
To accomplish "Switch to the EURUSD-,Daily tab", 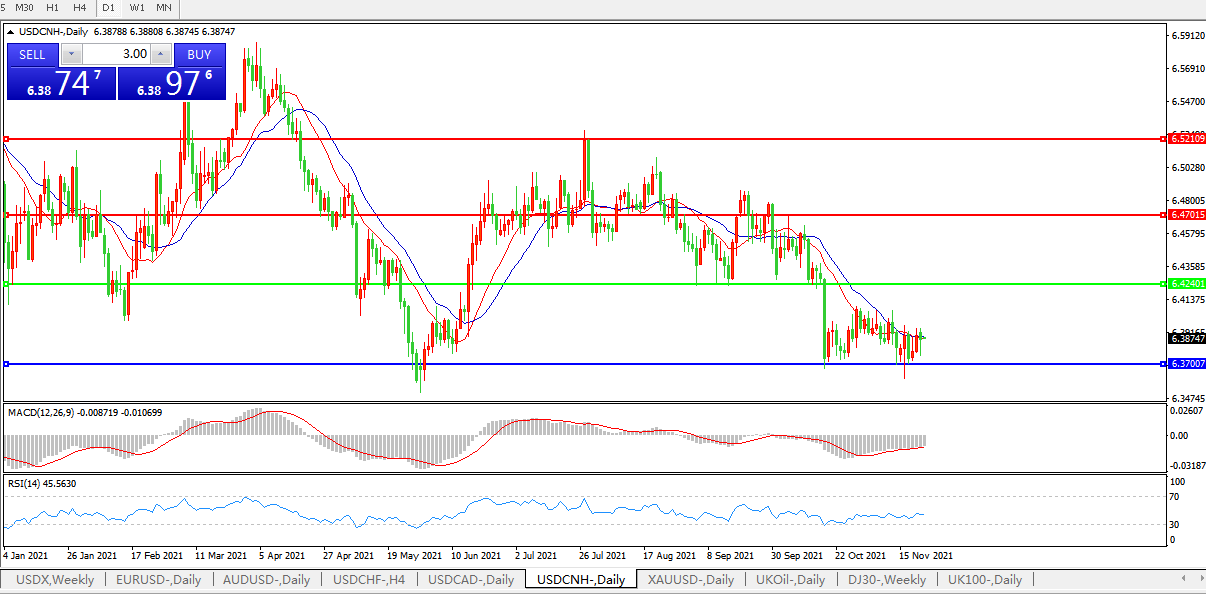I will [158, 580].
